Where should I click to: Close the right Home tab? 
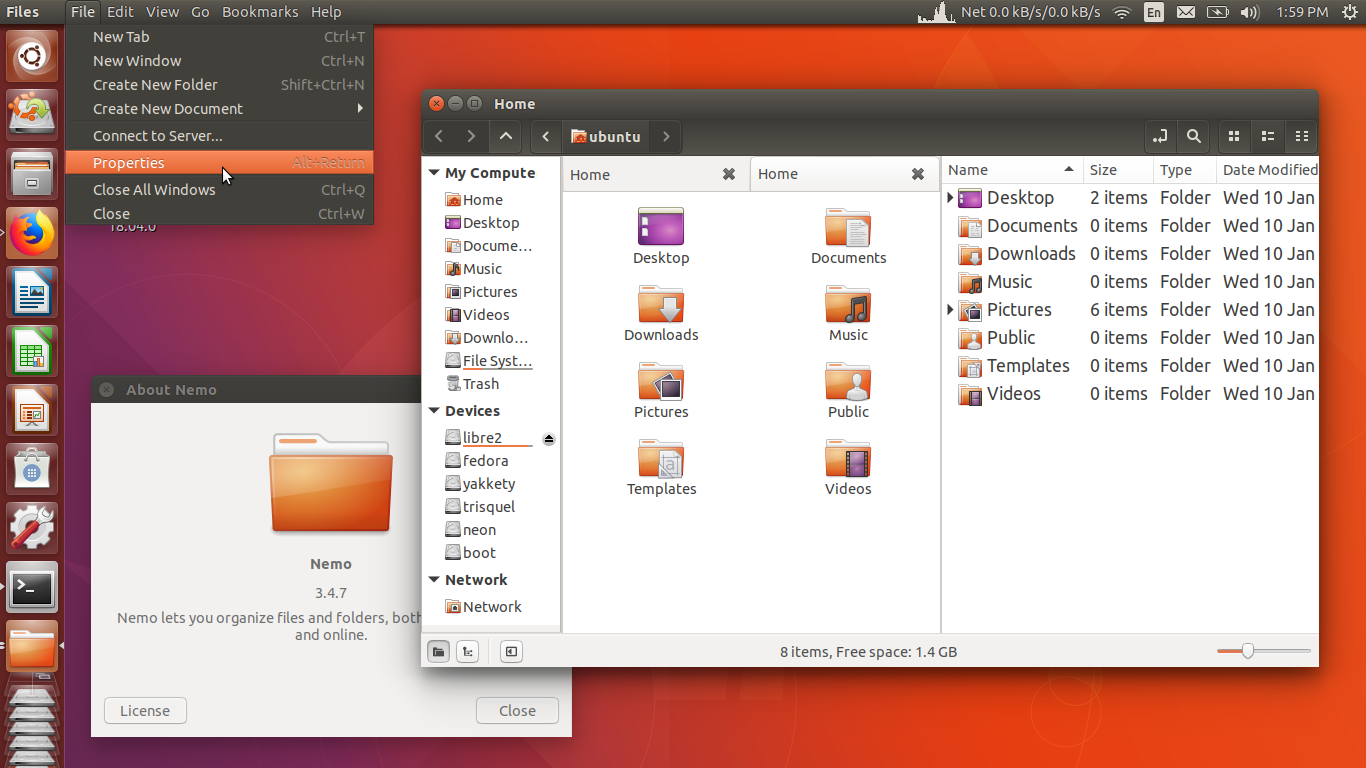[x=917, y=174]
